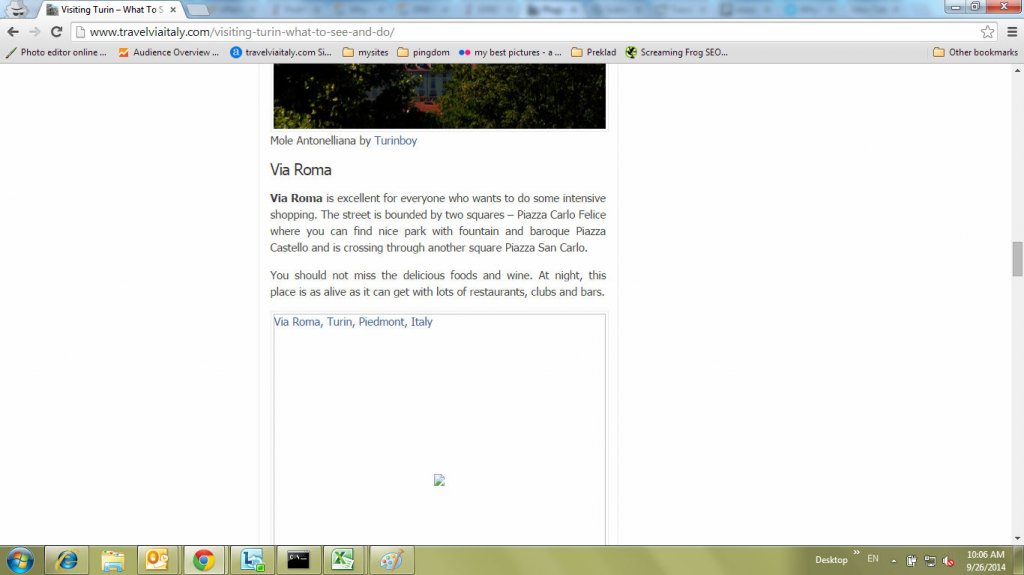
Task: Select the Visiting Turin – What To See tab
Action: [x=111, y=10]
